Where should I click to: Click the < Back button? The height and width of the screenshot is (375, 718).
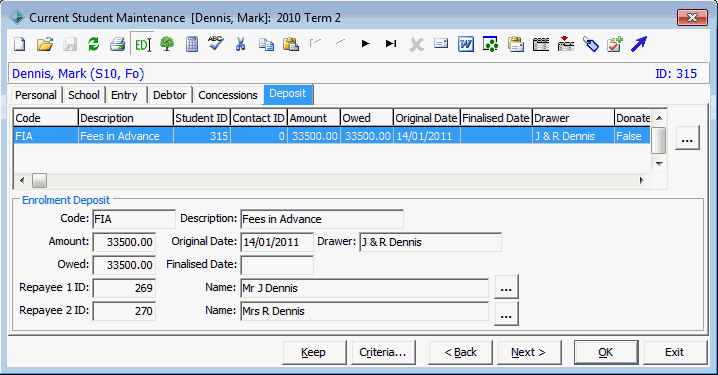point(460,352)
